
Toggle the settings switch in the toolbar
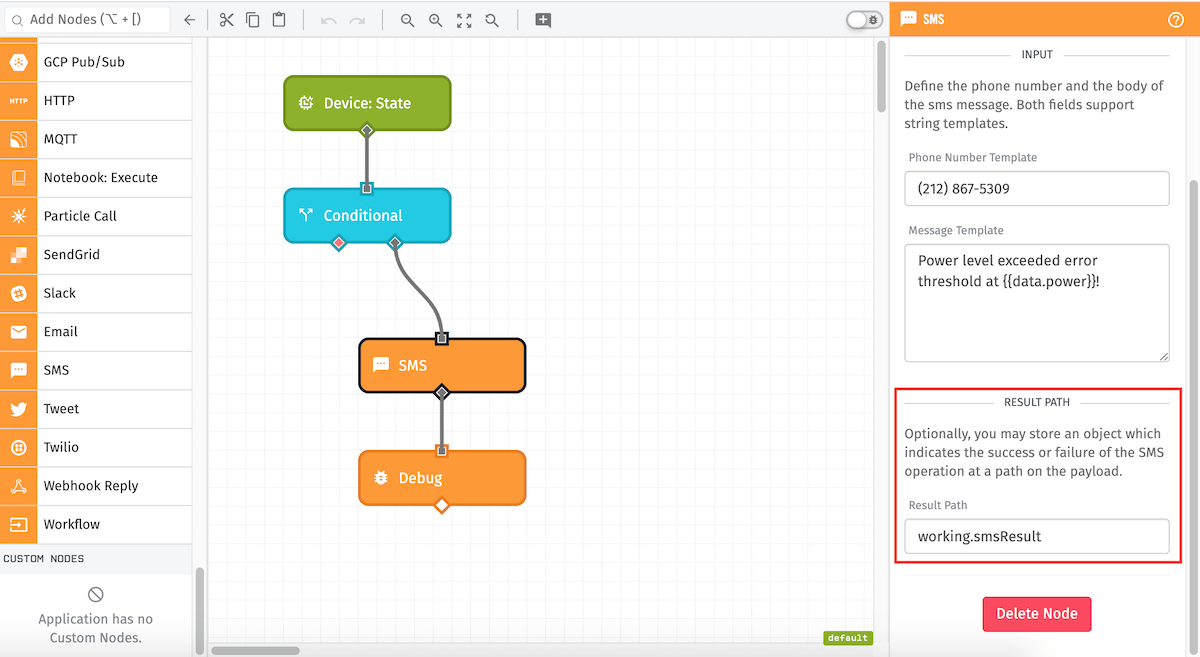864,19
